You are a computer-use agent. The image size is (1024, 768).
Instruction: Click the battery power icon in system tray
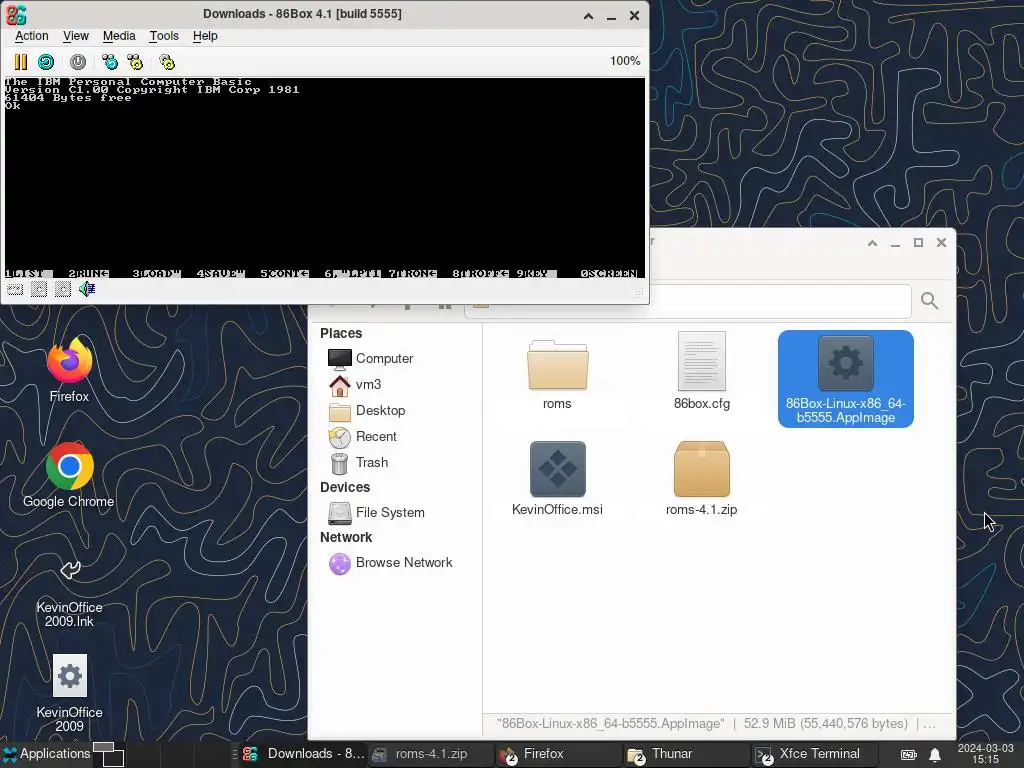909,754
